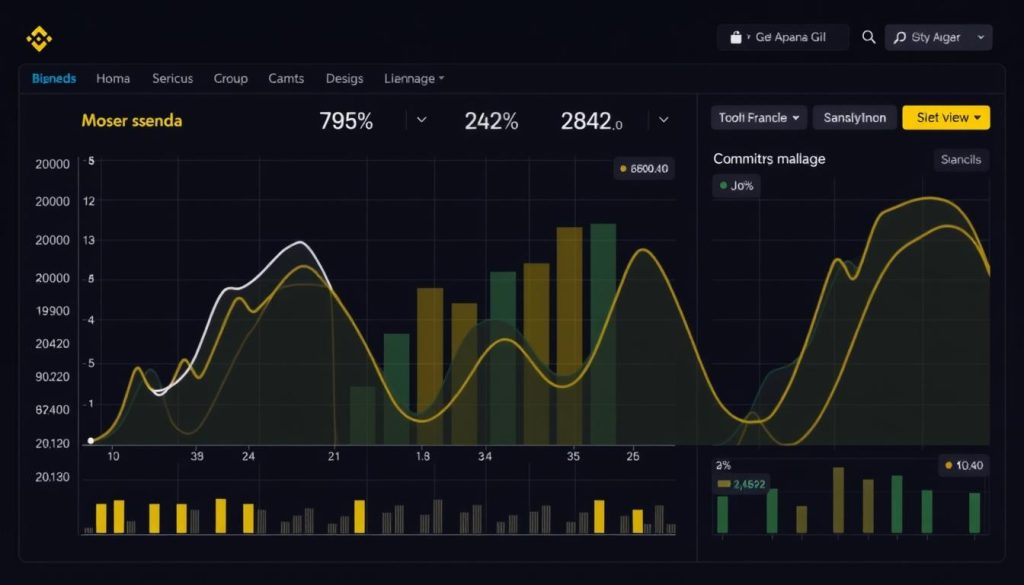Open the Tooll Francle dropdown
Screen dimensions: 1024x585
pyautogui.click(x=759, y=118)
